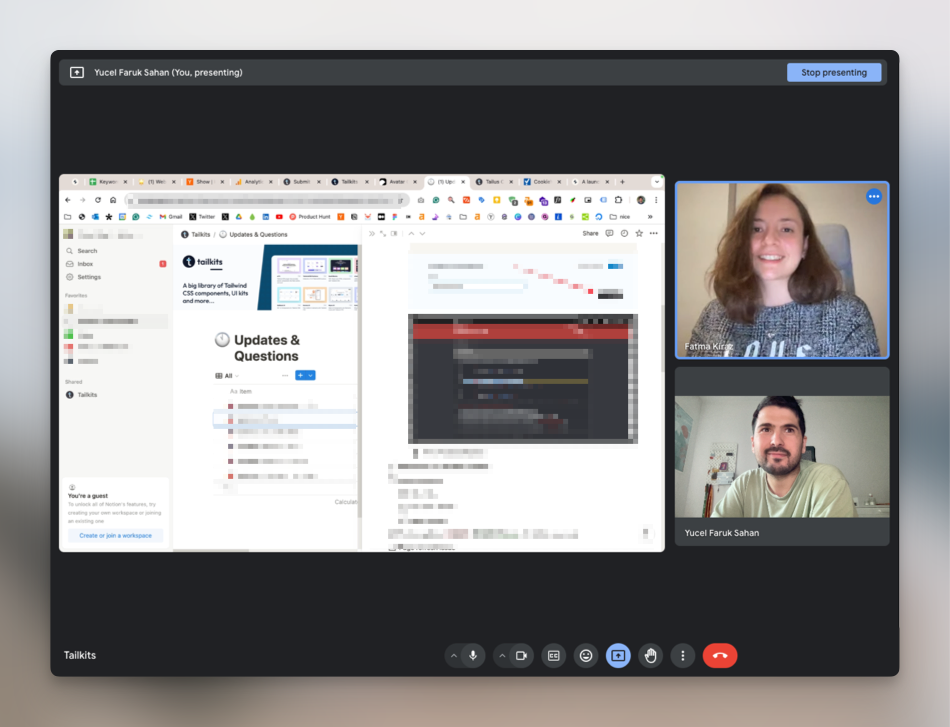Leave the call with the red button
950x727 pixels.
720,656
